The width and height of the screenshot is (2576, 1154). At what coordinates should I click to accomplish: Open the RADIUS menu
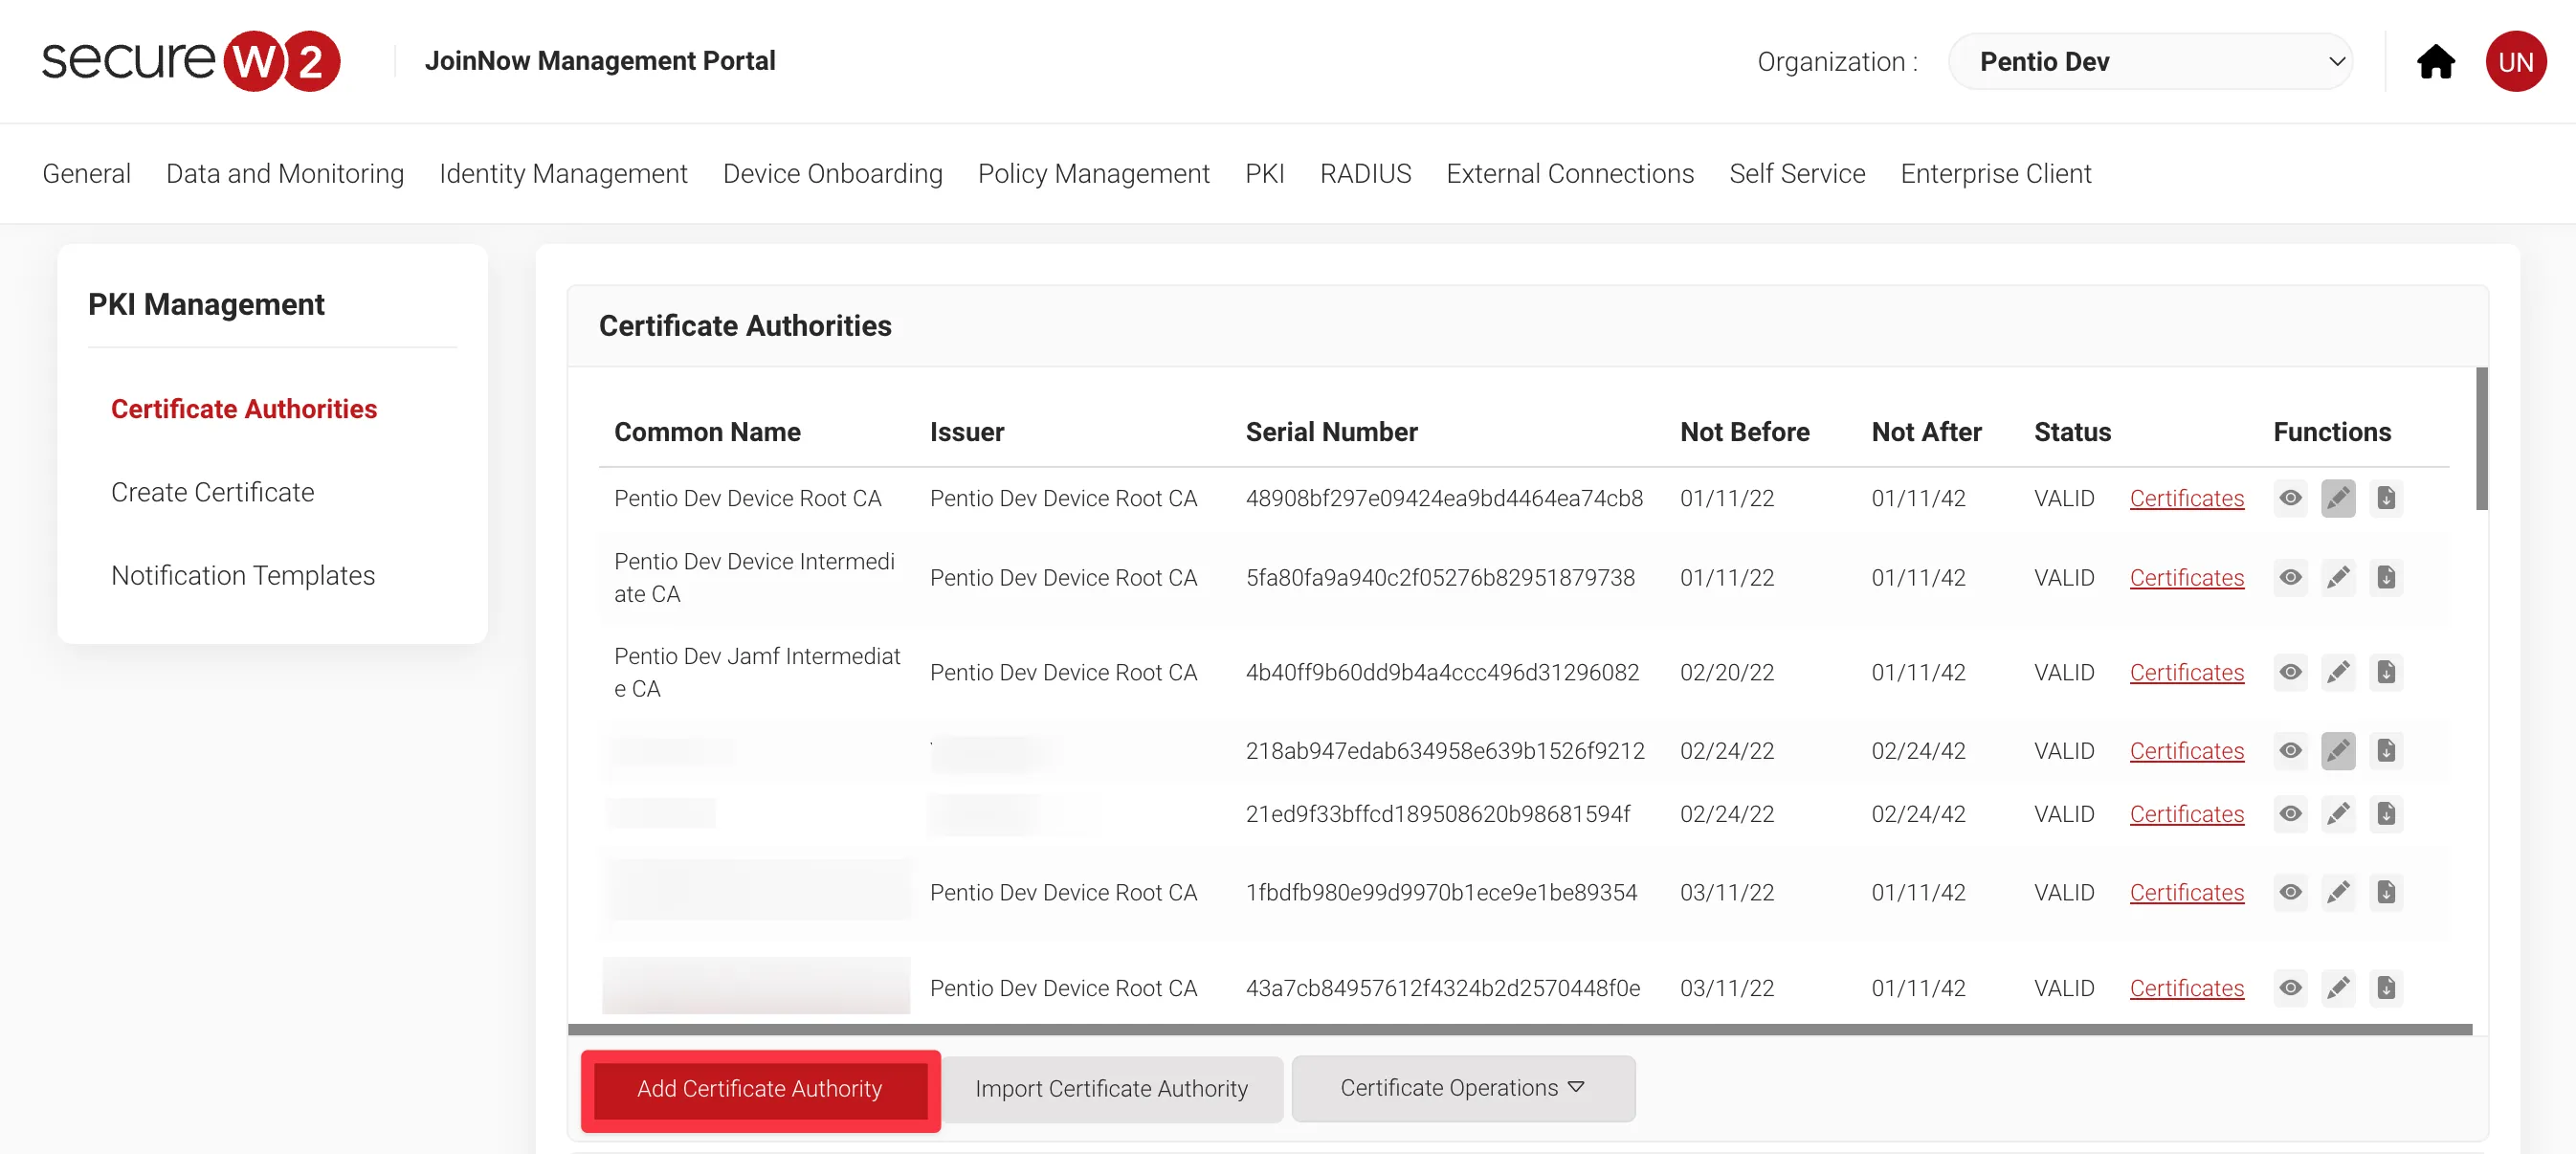(x=1365, y=174)
